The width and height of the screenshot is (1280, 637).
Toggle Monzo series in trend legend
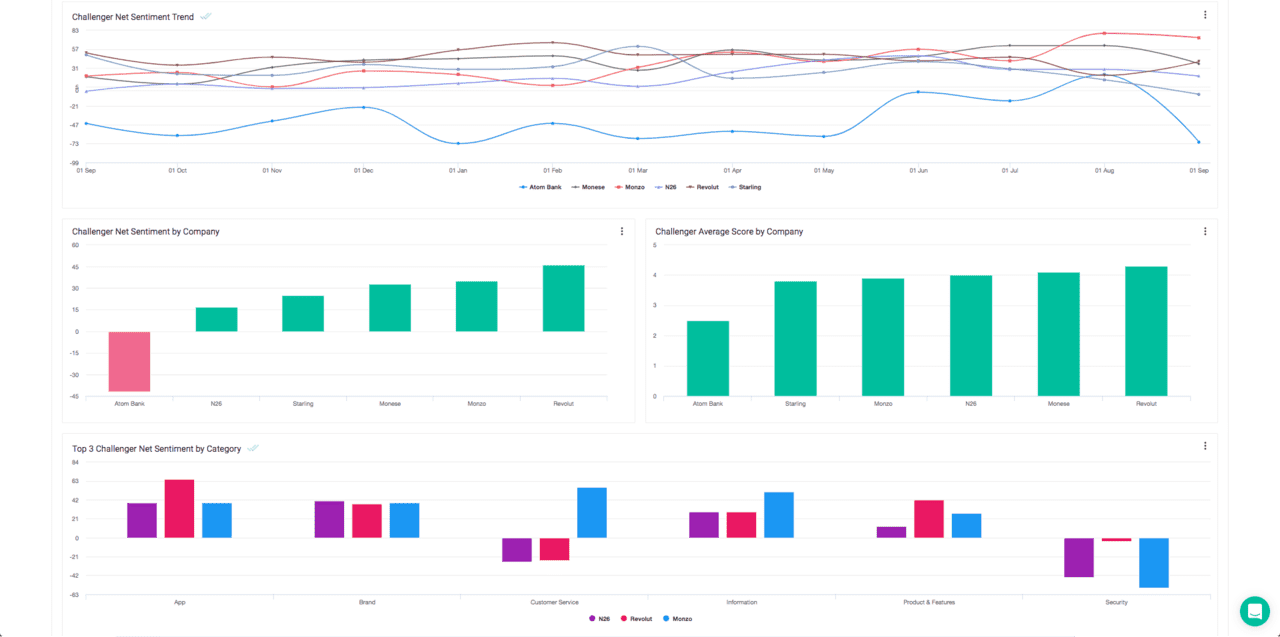coord(630,187)
